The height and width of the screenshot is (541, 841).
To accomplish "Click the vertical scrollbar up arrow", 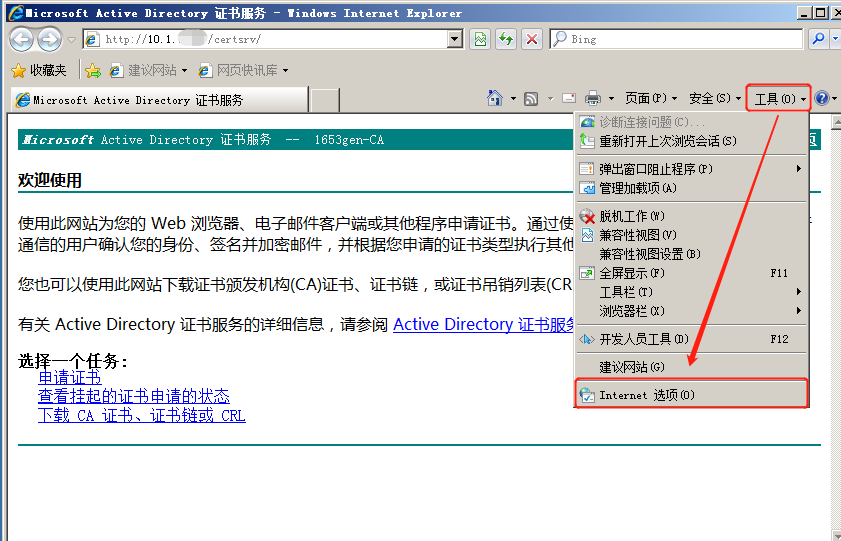I will pyautogui.click(x=836, y=122).
